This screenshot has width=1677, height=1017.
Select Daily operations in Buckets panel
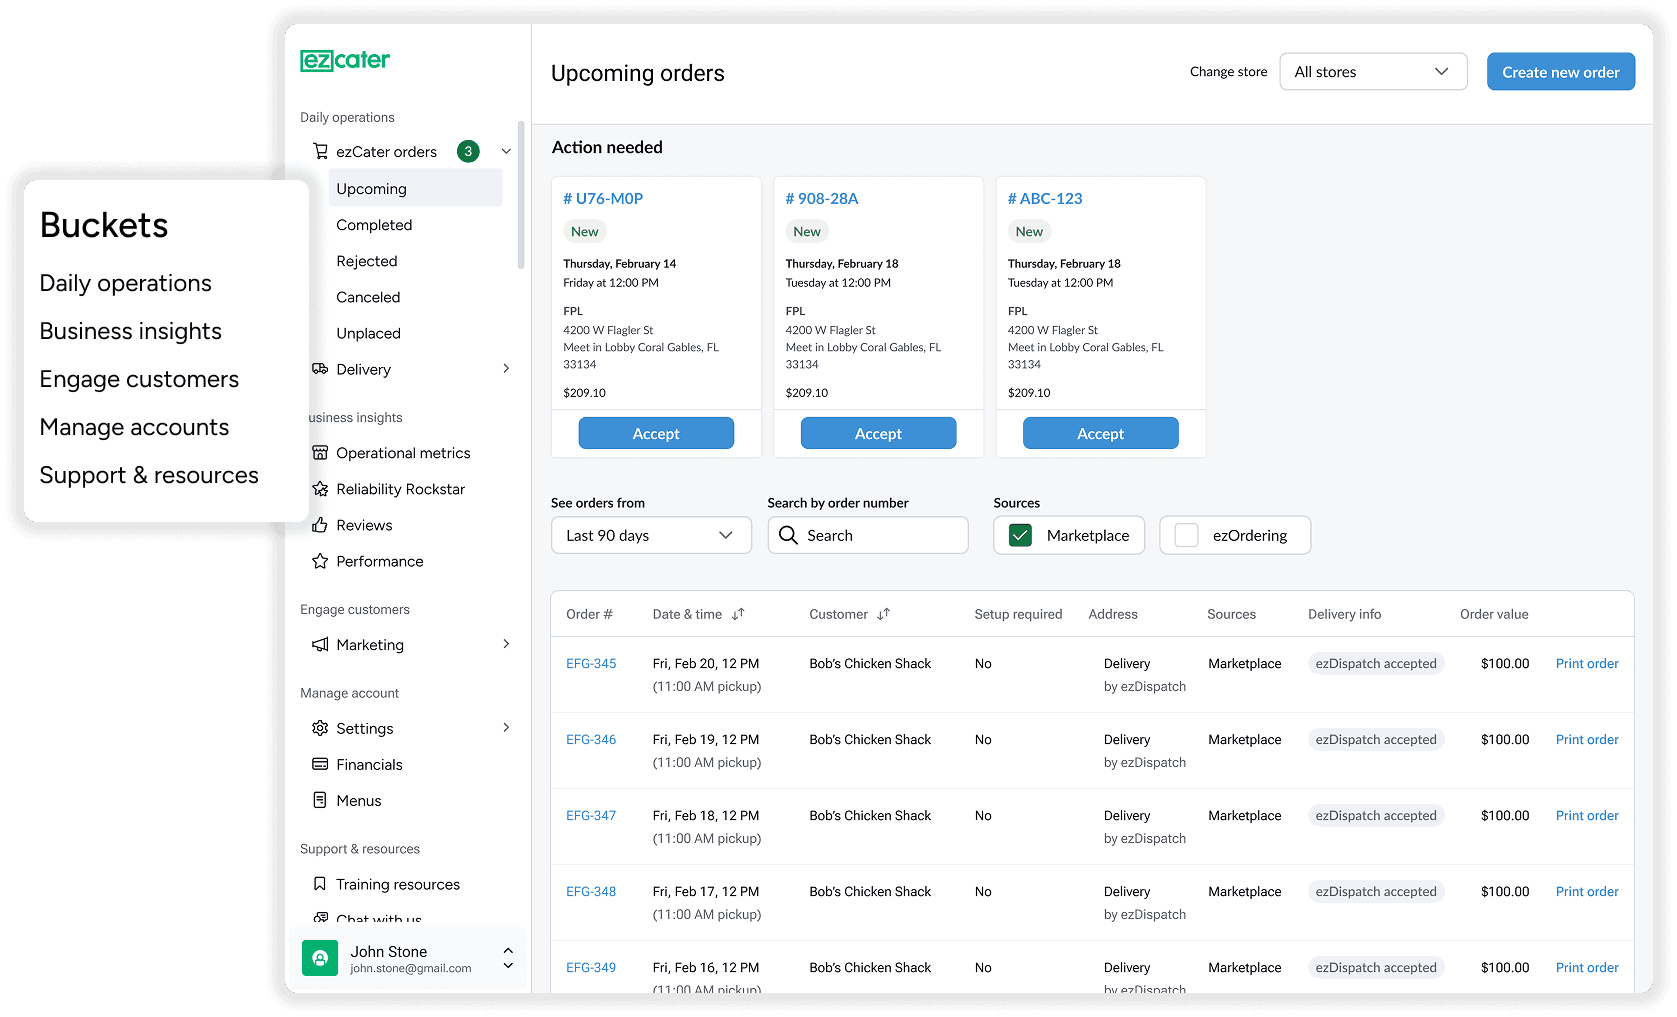(x=125, y=283)
